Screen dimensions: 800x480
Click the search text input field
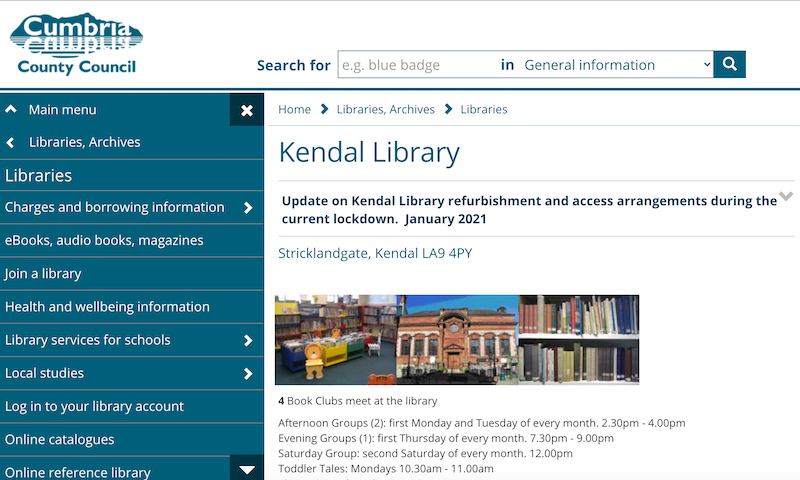(416, 65)
